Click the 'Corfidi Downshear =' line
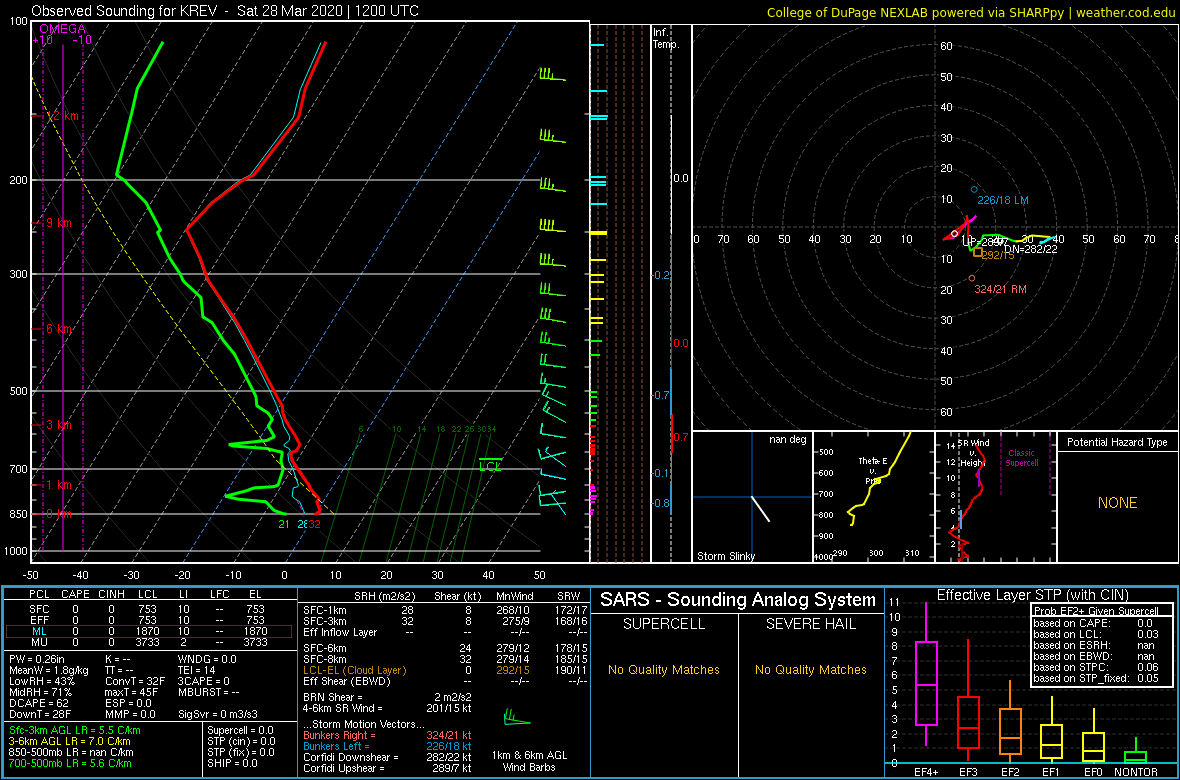 (x=386, y=757)
